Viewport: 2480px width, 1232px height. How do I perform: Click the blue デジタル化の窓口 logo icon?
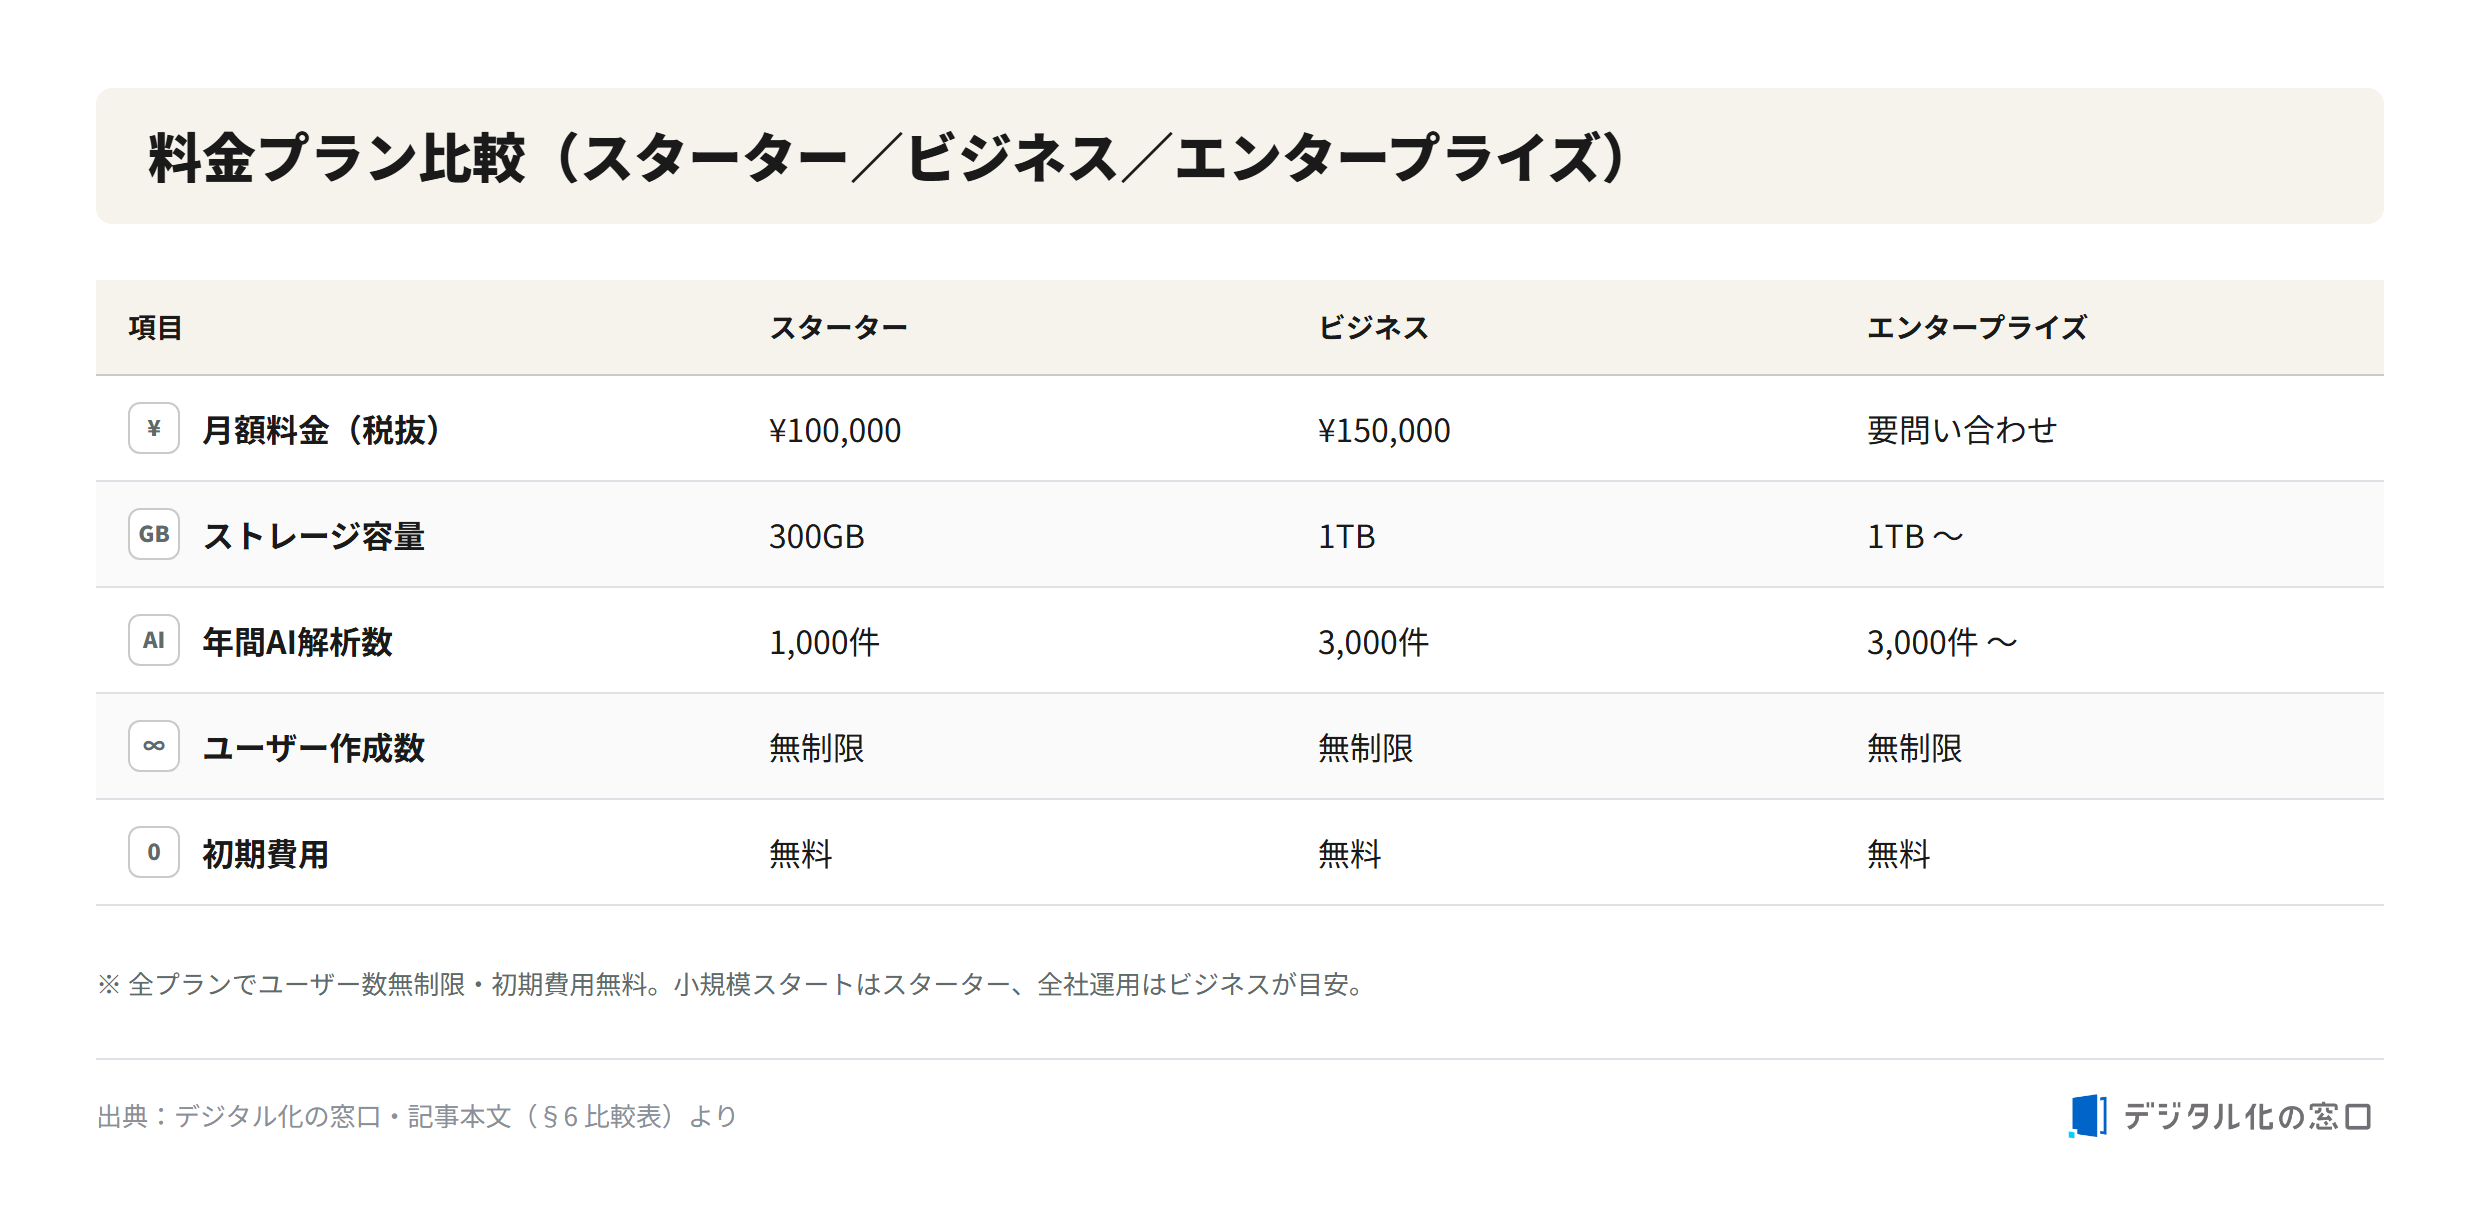tap(2088, 1116)
